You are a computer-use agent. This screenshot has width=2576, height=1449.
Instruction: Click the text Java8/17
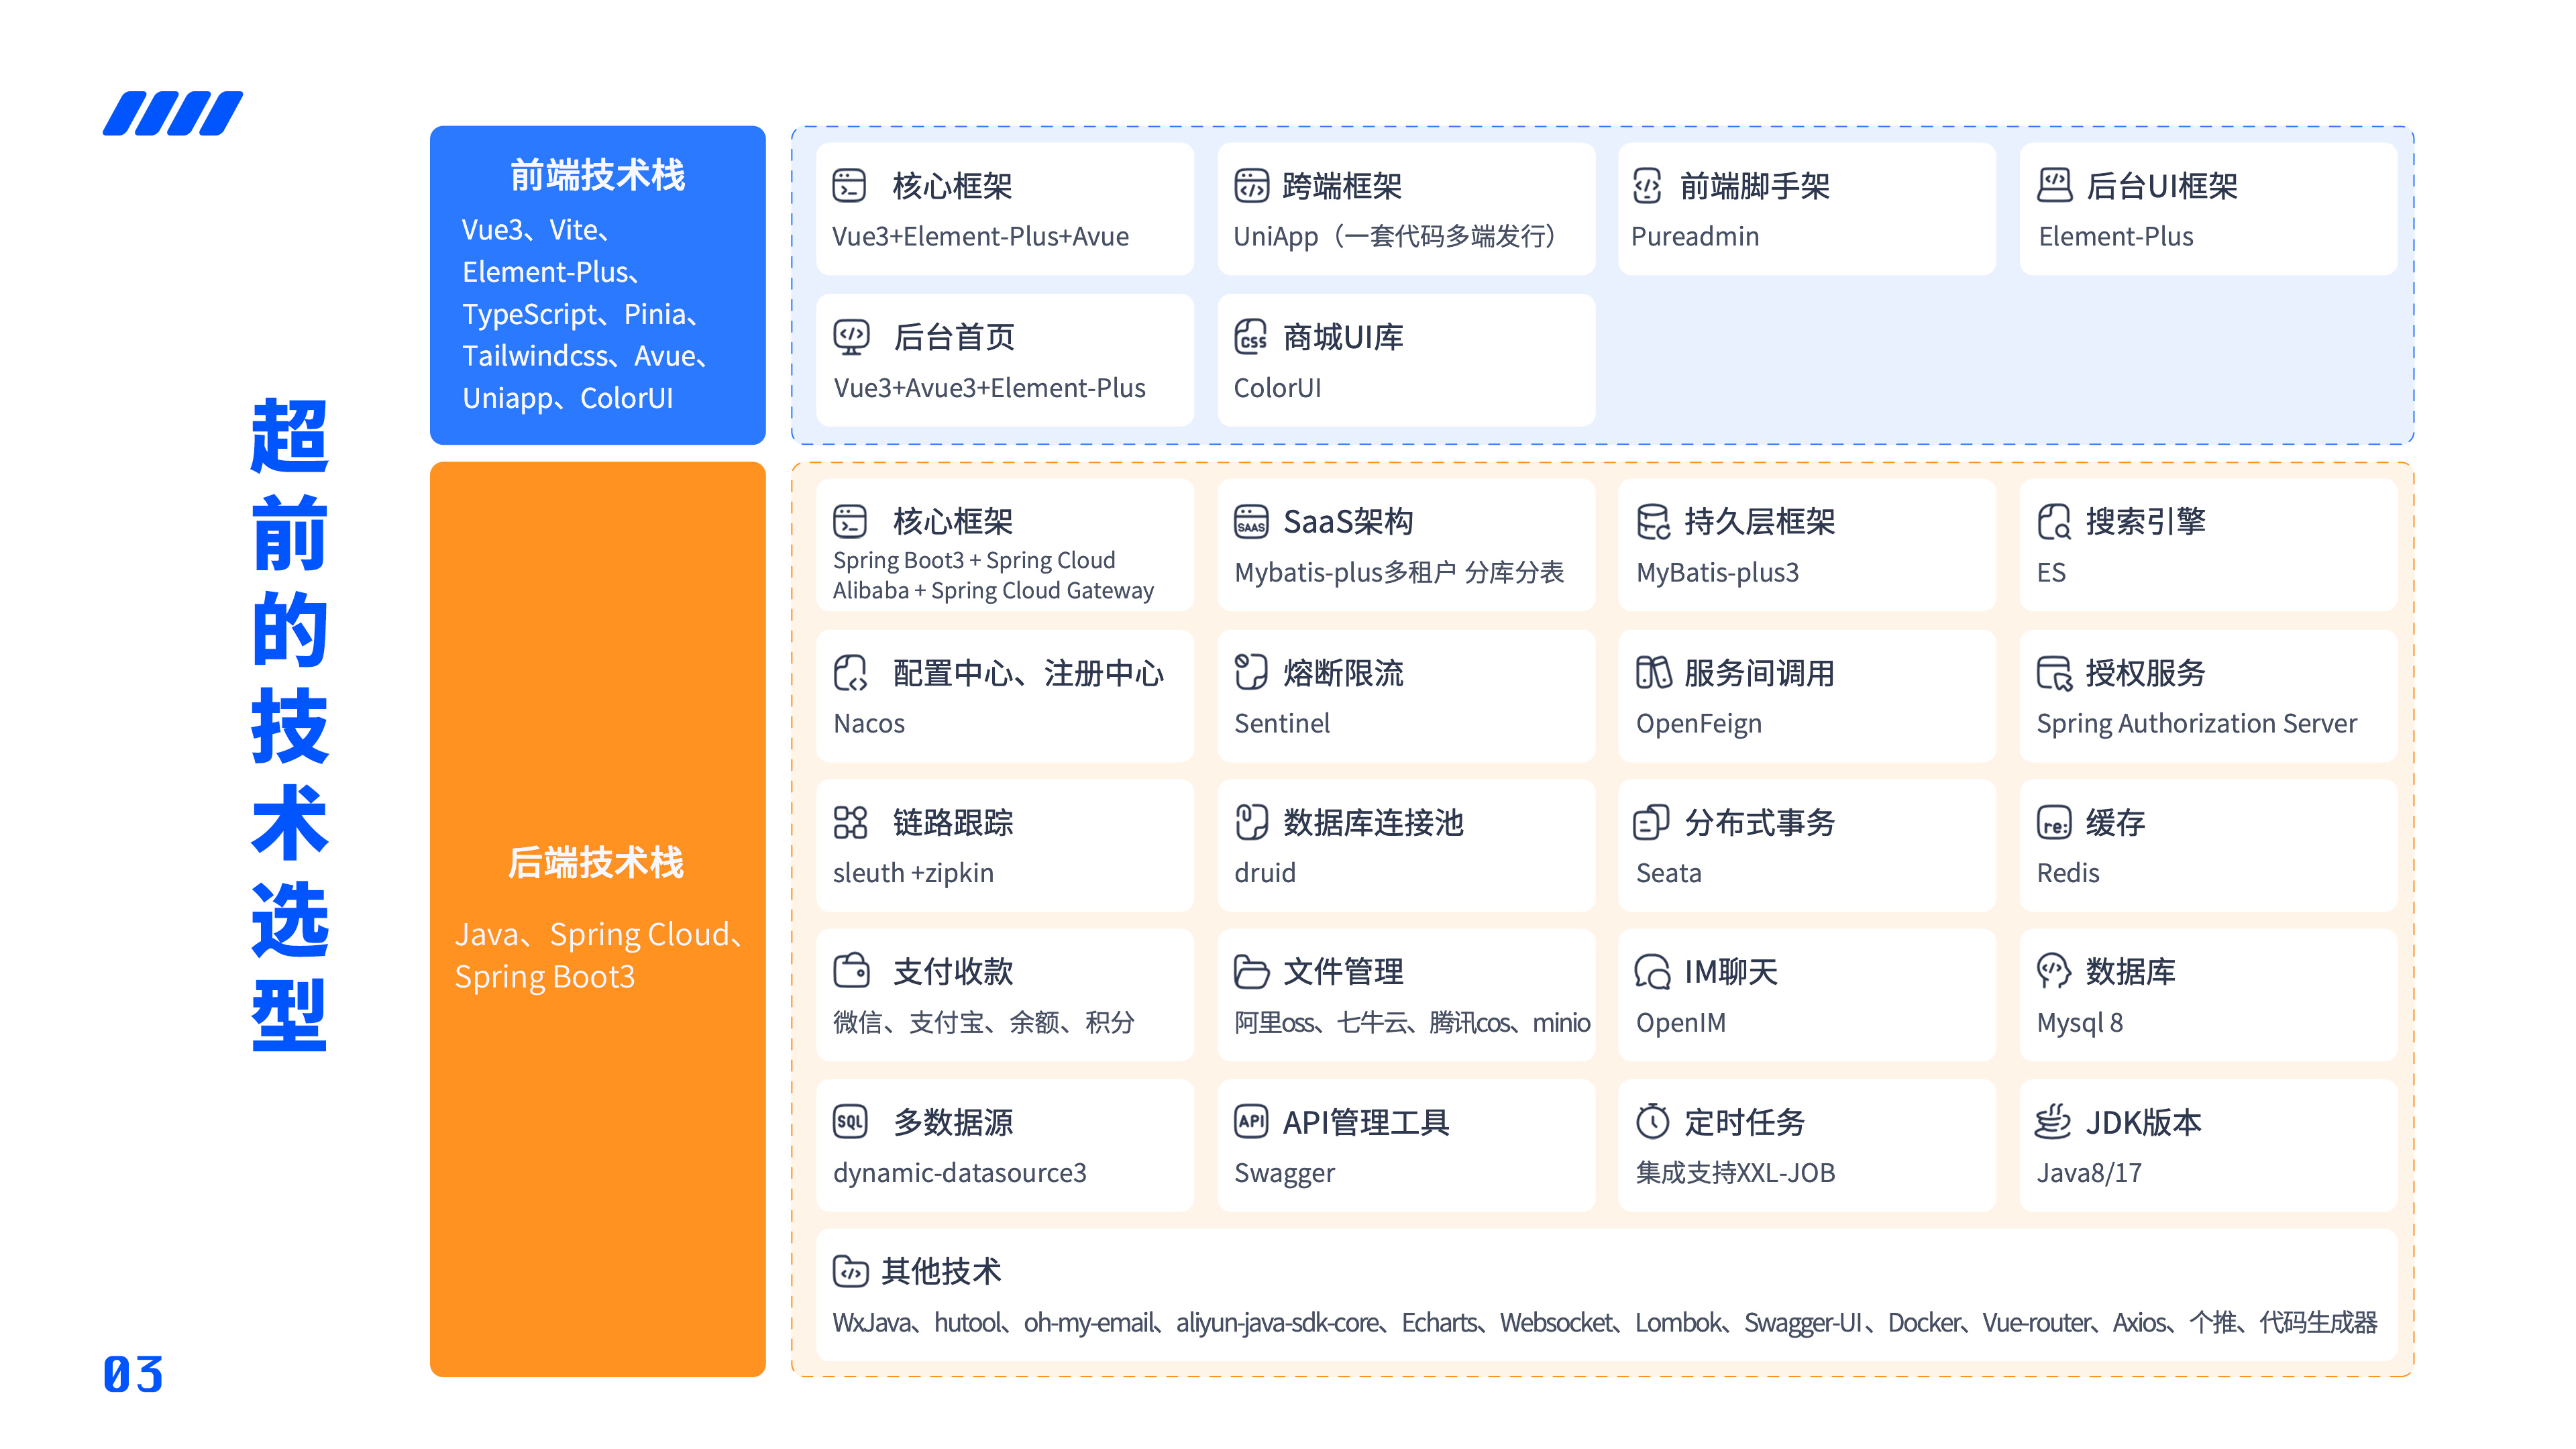(2089, 1173)
